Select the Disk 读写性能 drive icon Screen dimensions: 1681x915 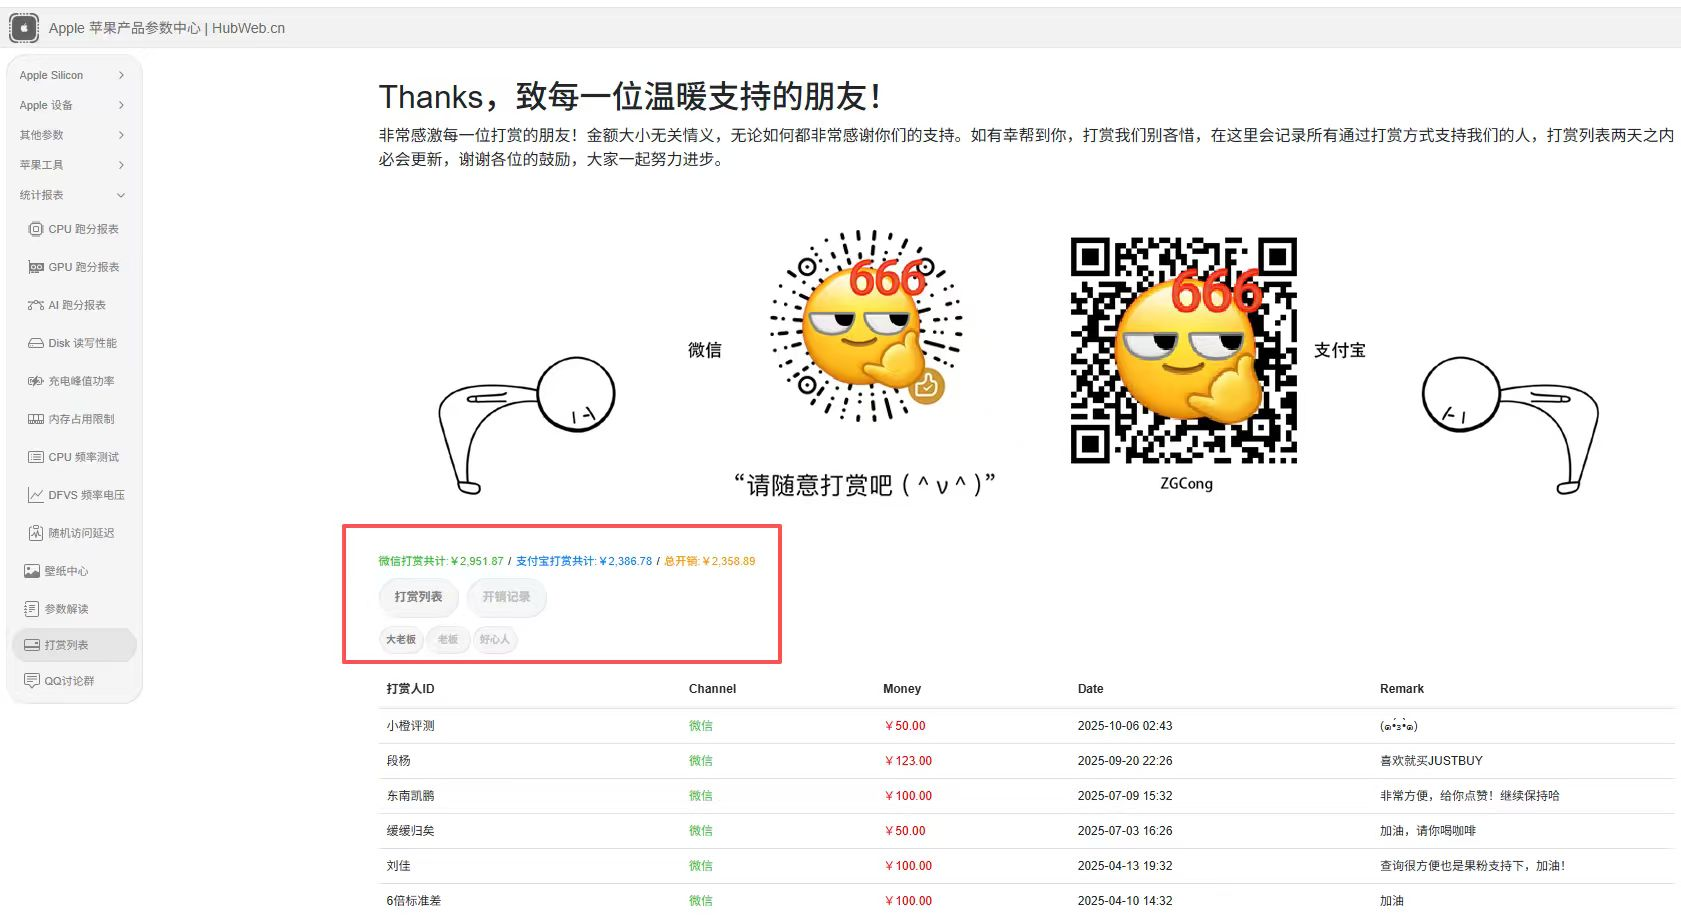coord(36,343)
